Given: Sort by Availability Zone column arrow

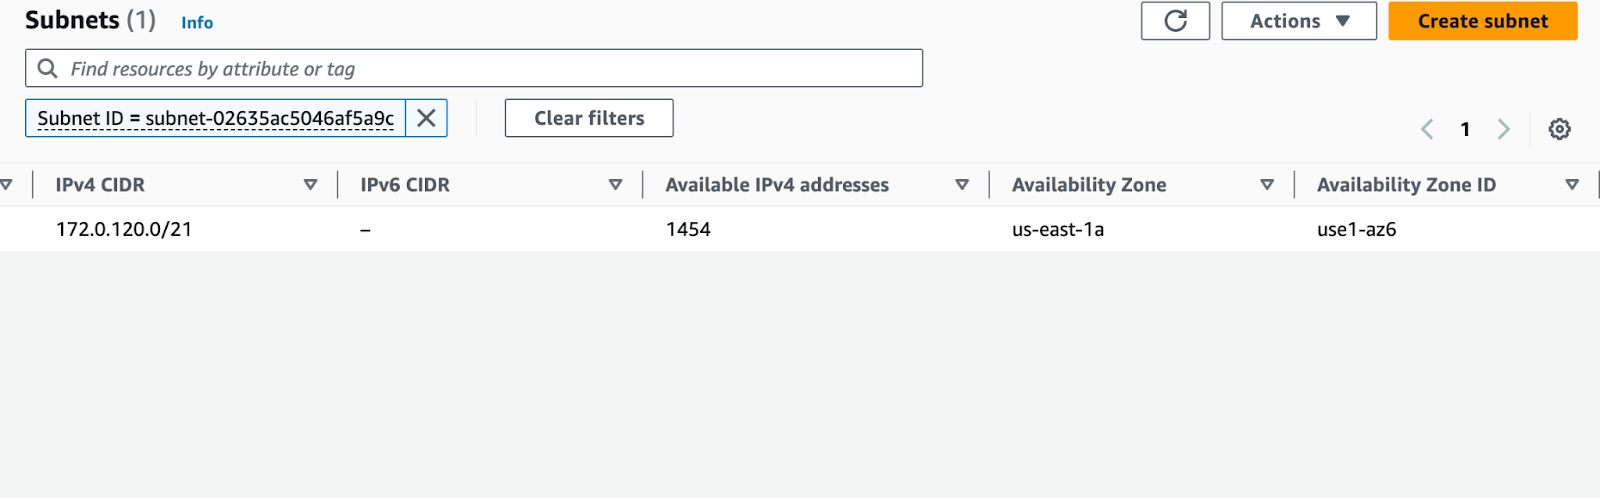Looking at the screenshot, I should pyautogui.click(x=1267, y=185).
